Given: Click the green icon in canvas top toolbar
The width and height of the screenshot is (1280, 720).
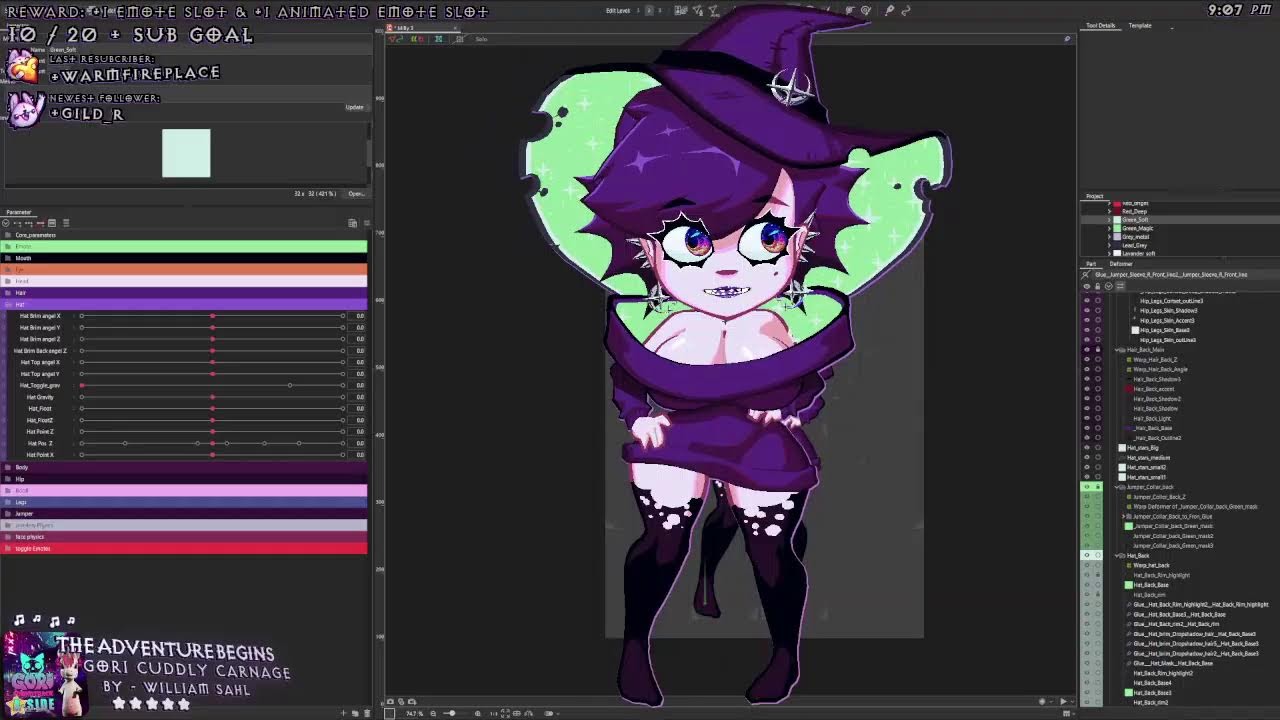Looking at the screenshot, I should tap(438, 39).
